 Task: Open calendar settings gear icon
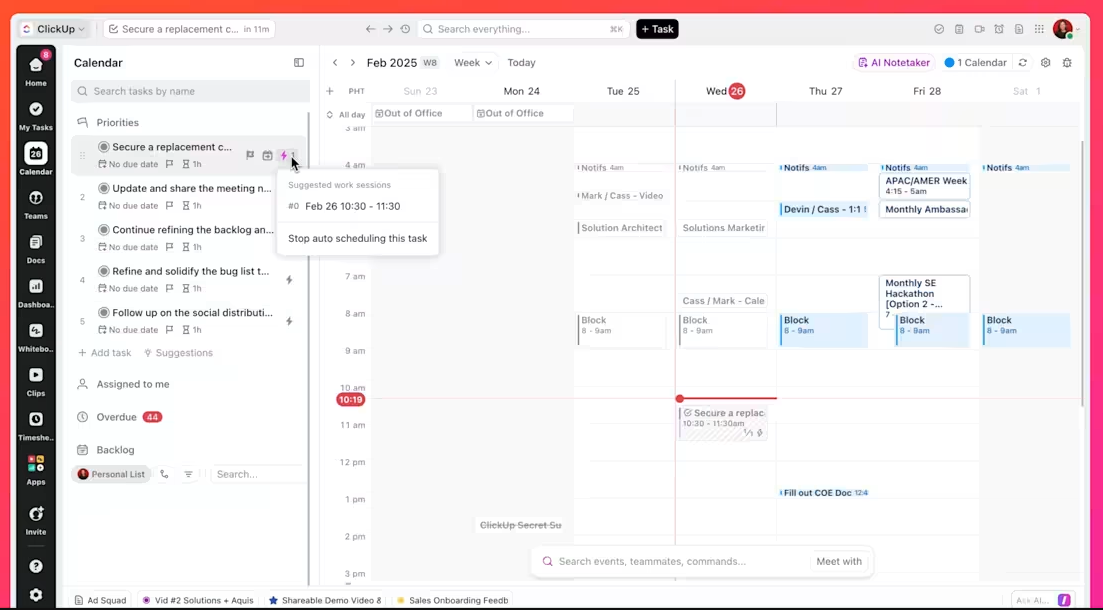click(1045, 63)
